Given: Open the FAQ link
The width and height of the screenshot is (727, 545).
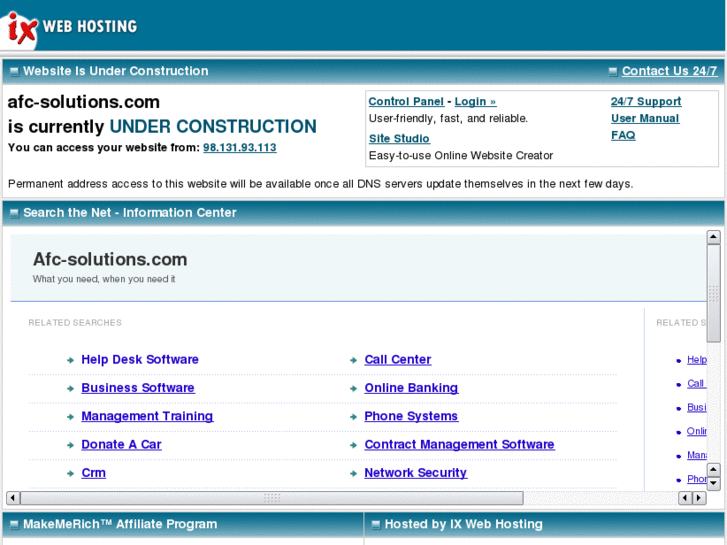Looking at the screenshot, I should point(623,135).
